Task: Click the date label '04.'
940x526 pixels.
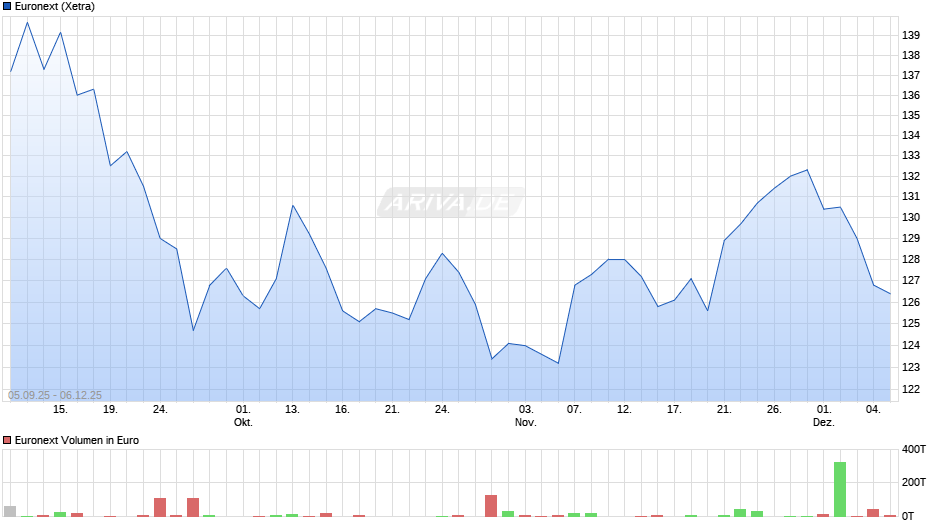Action: point(873,410)
